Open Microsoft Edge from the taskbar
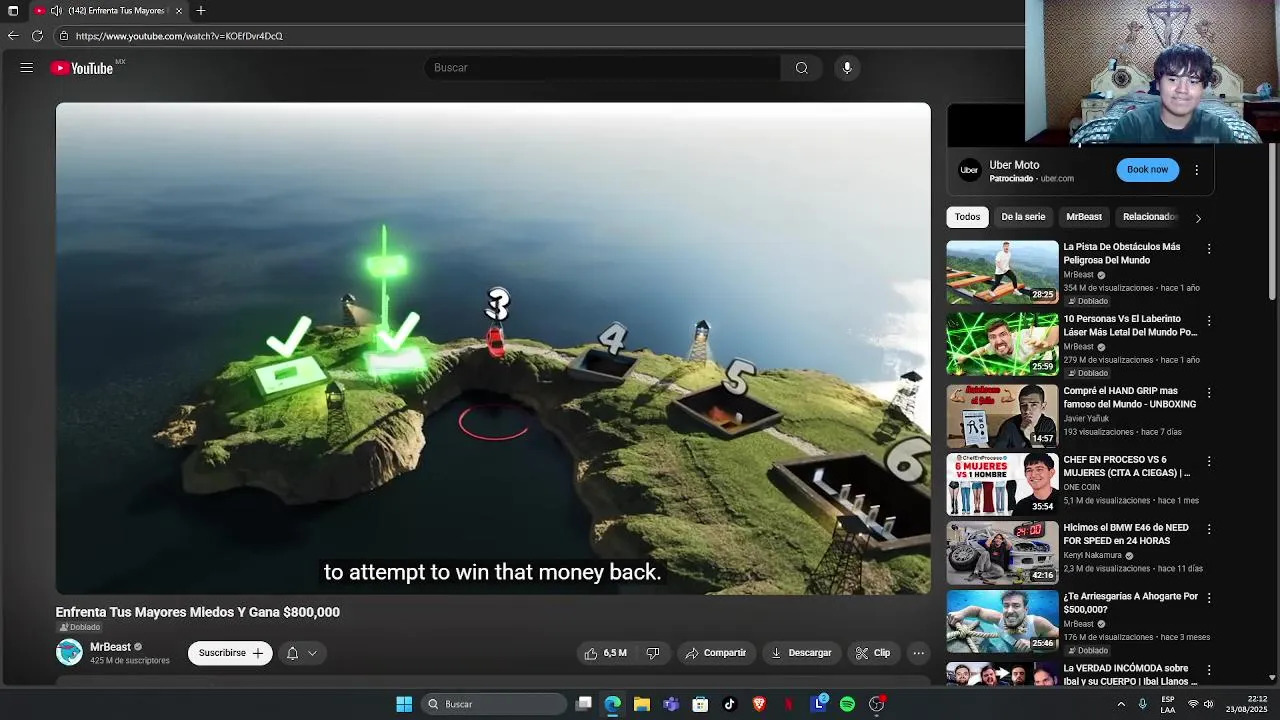 (x=613, y=704)
